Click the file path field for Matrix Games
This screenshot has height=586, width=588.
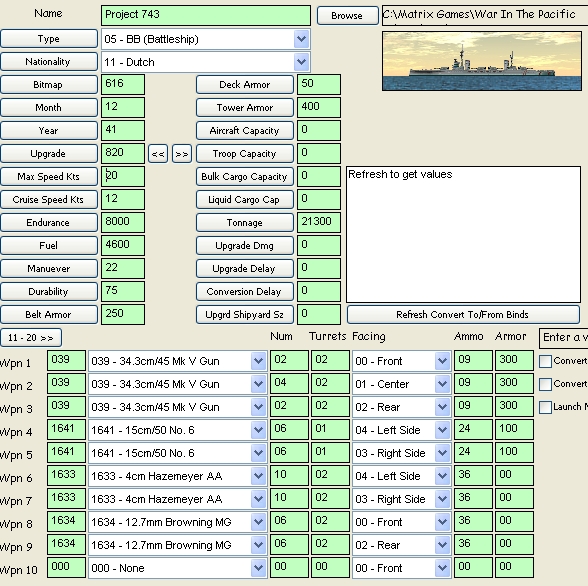(485, 15)
